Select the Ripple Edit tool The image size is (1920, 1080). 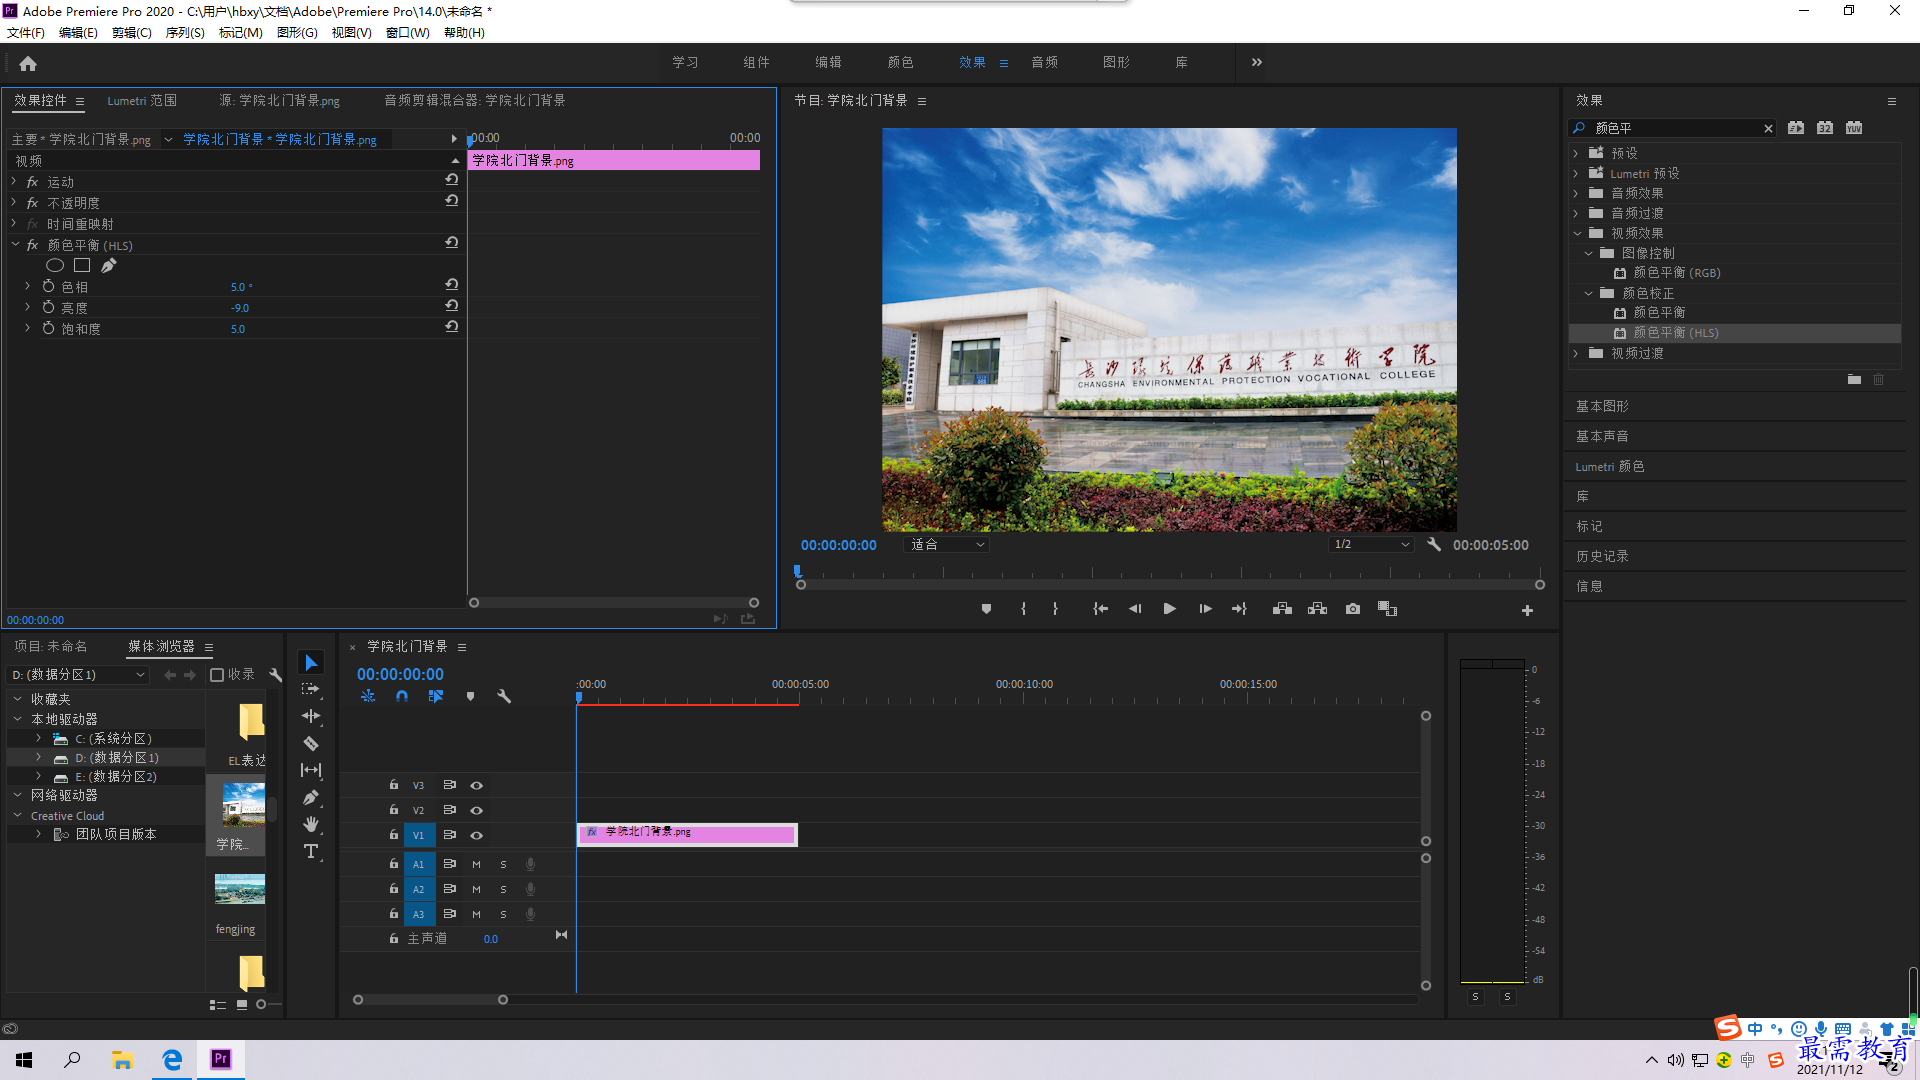(311, 716)
